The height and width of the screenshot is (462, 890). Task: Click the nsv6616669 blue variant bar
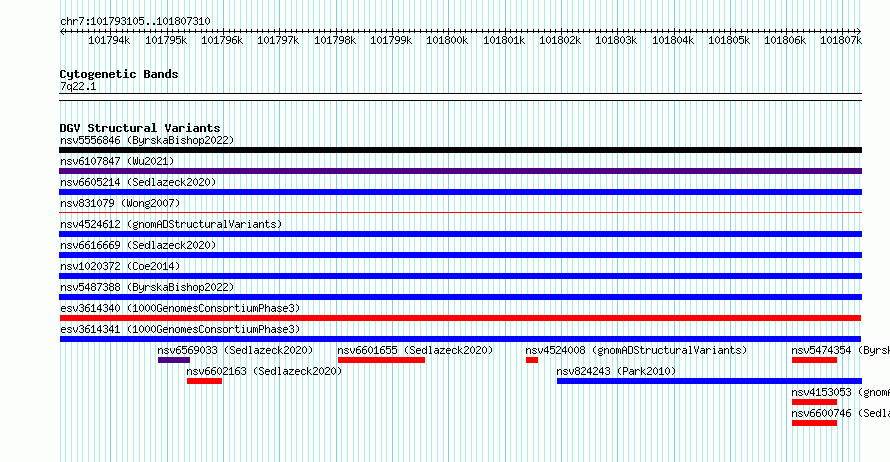coord(460,255)
